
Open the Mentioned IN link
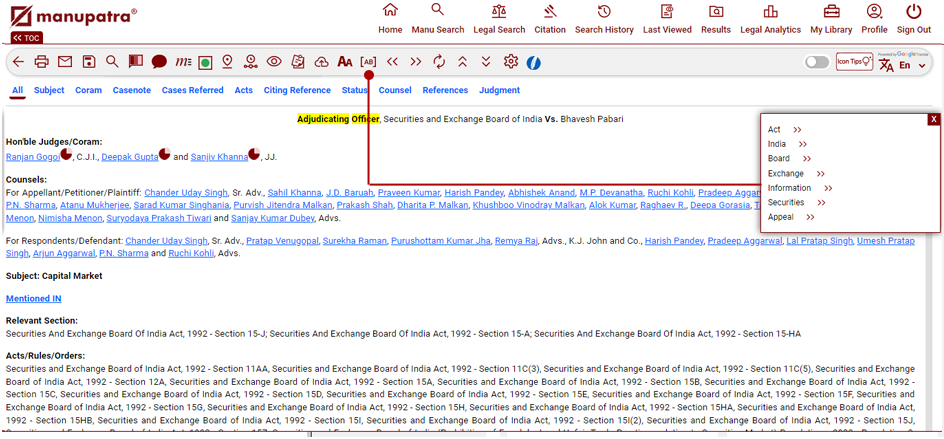pyautogui.click(x=34, y=298)
